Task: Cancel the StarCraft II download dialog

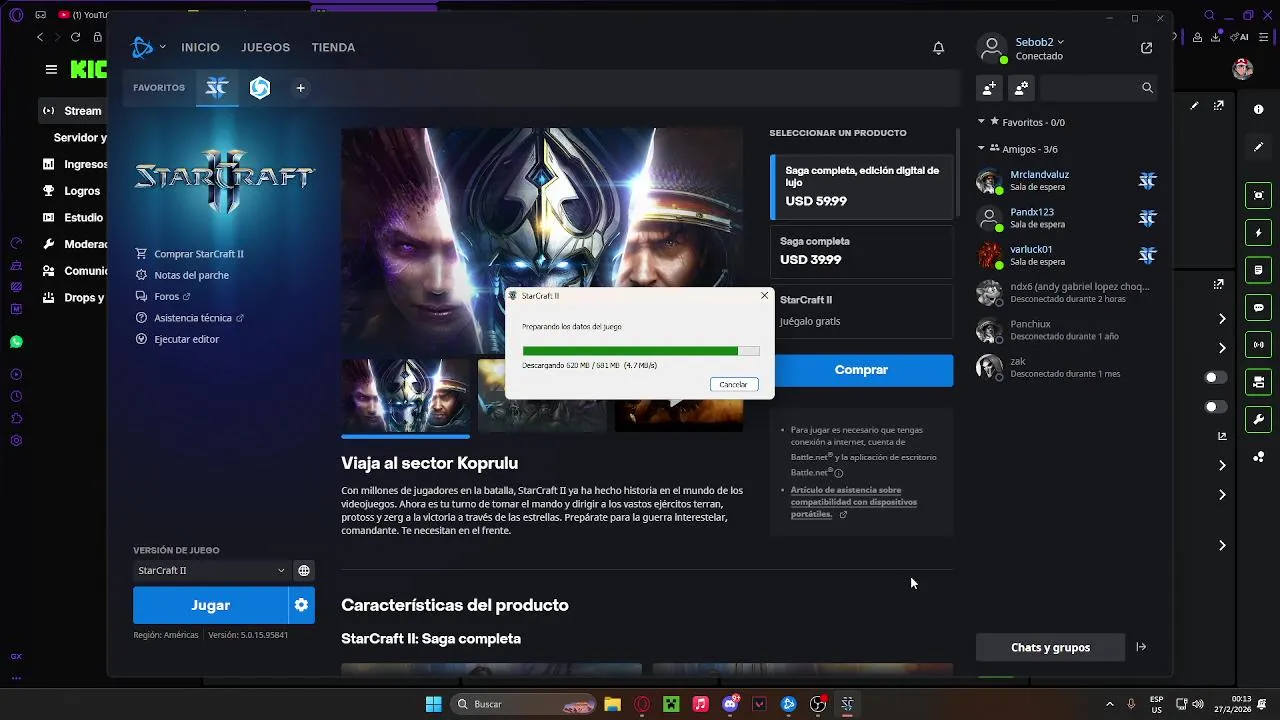Action: [733, 384]
